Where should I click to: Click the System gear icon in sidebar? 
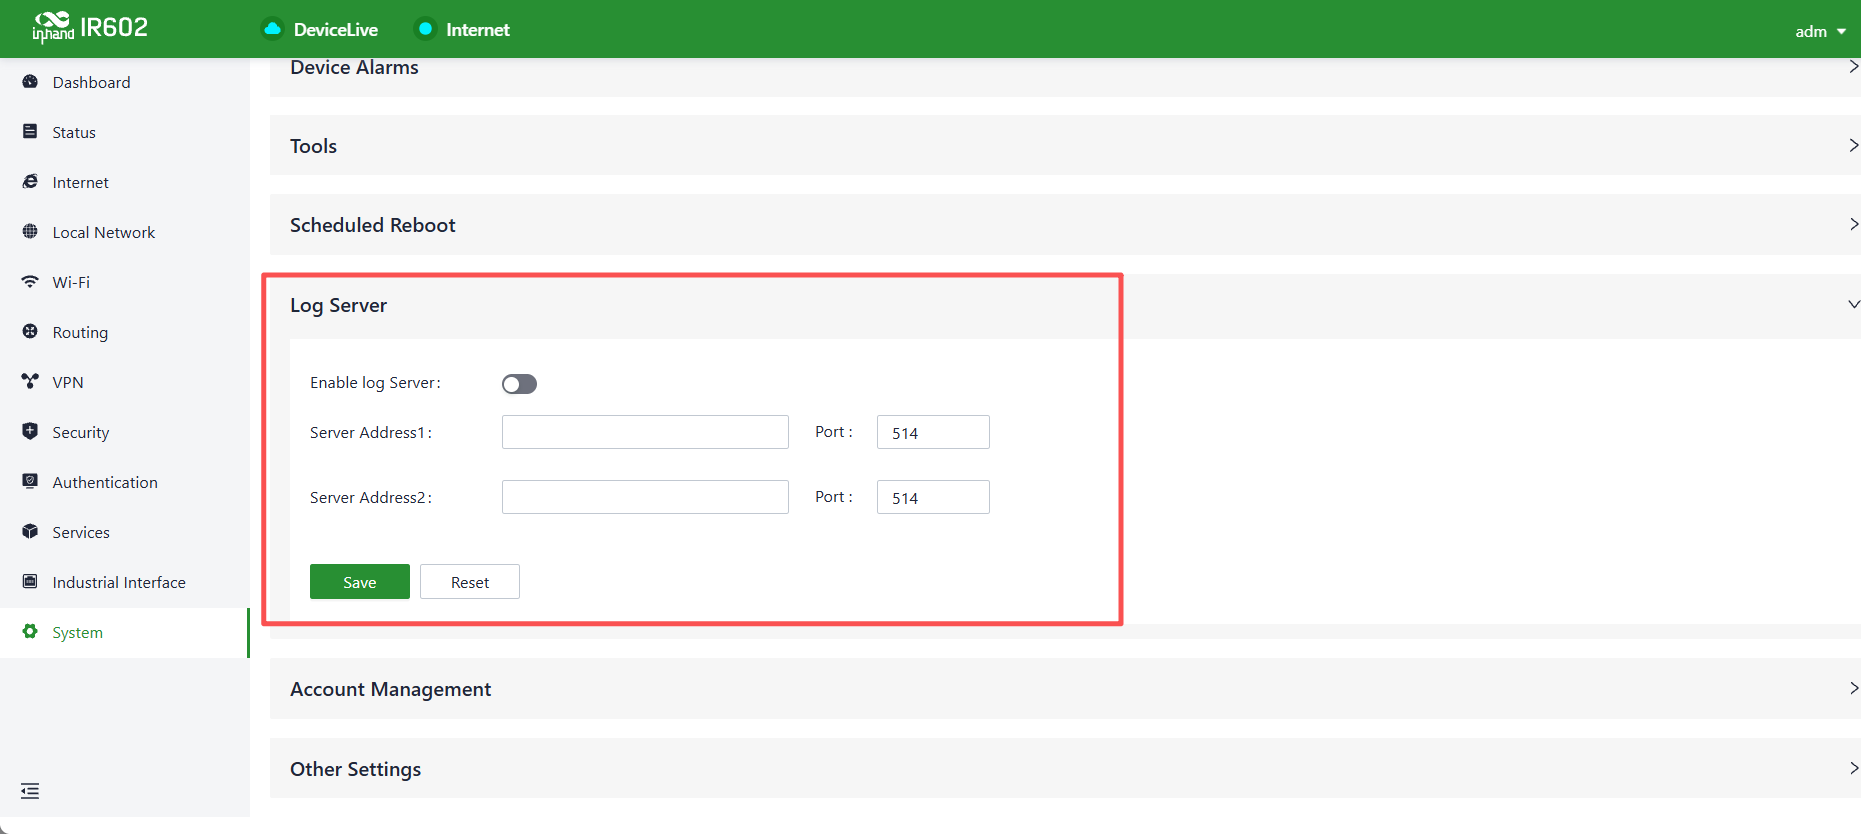tap(30, 632)
